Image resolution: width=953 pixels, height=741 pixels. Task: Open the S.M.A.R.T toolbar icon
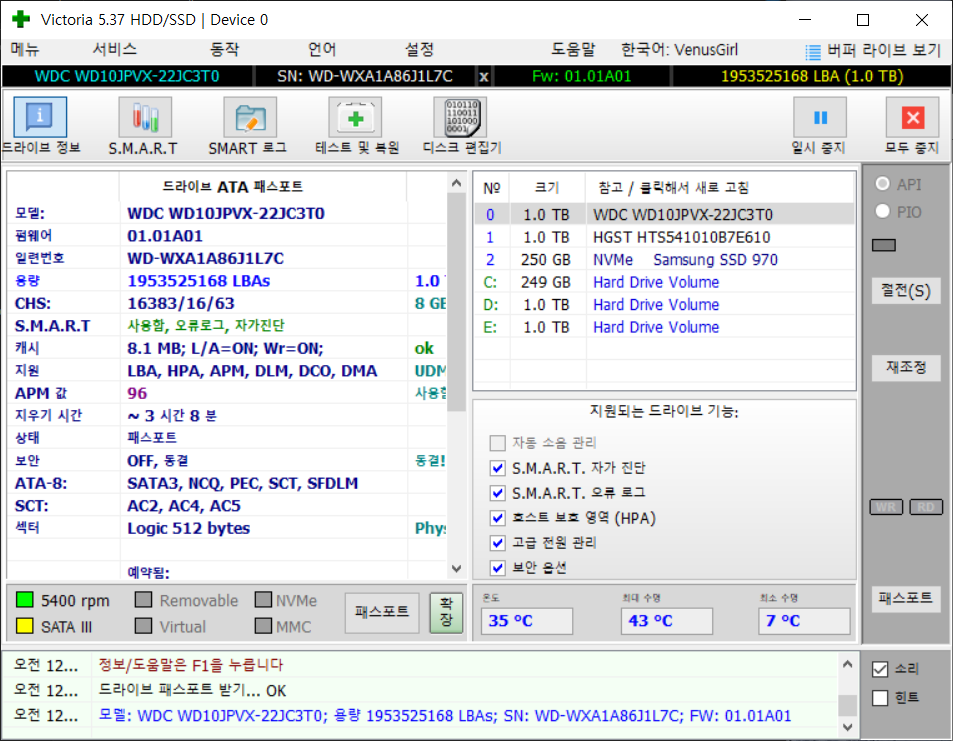[x=145, y=117]
